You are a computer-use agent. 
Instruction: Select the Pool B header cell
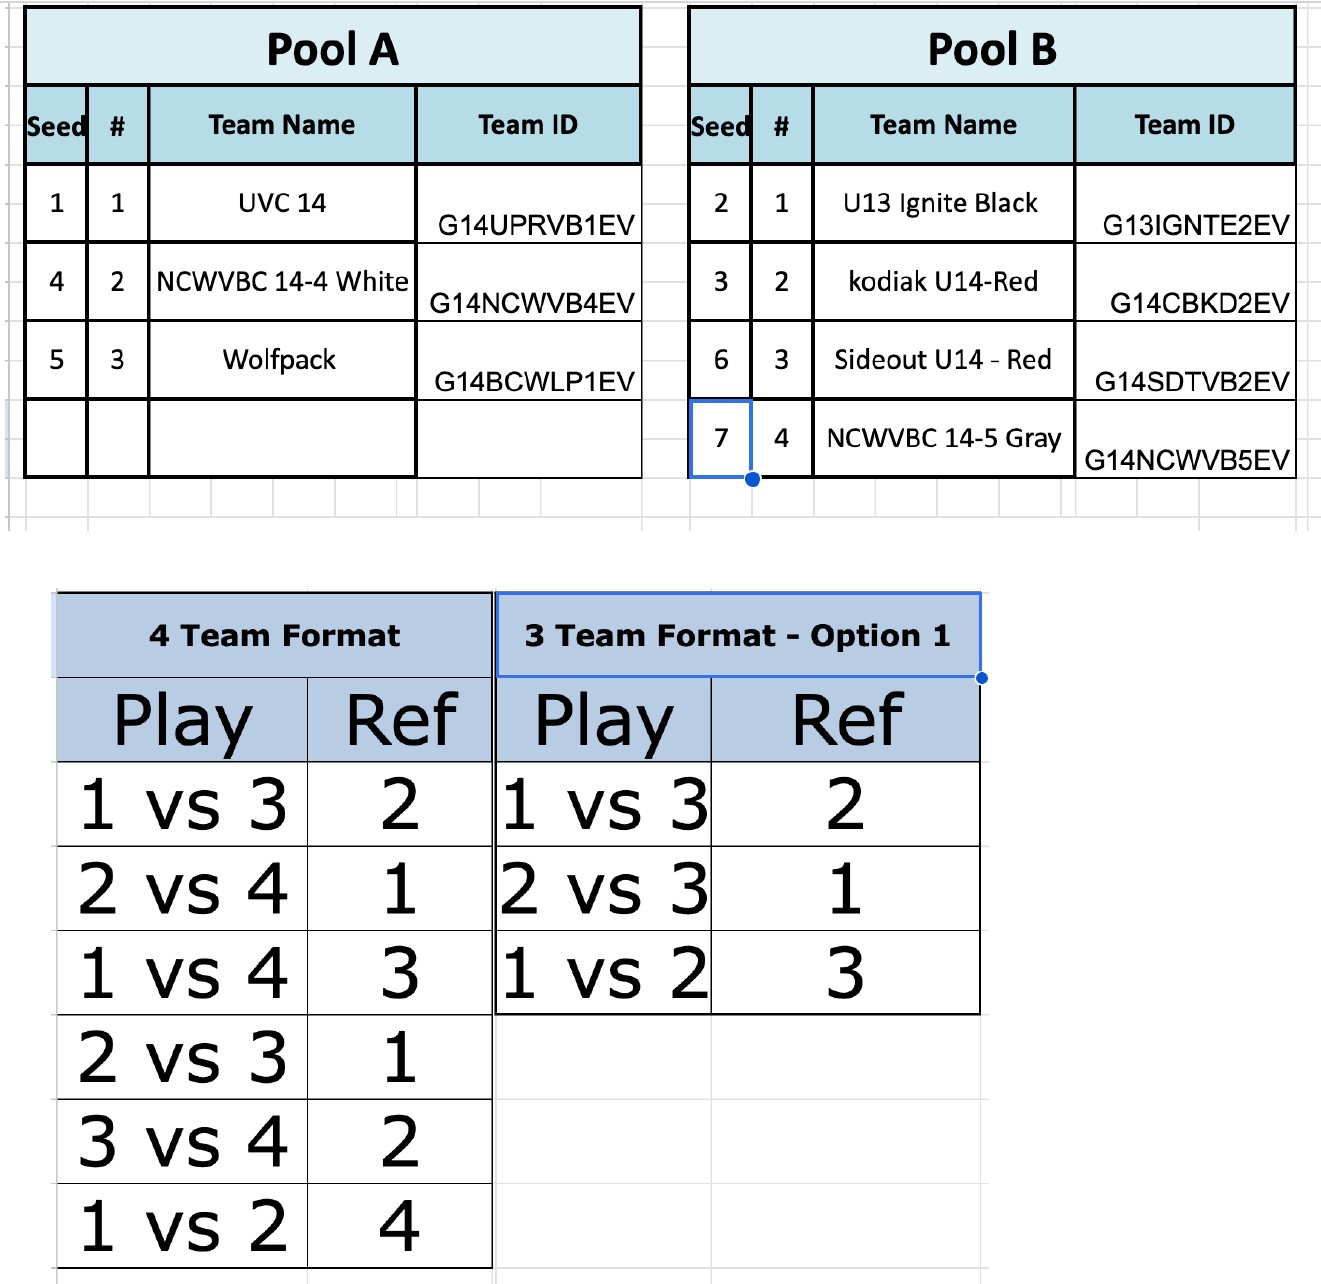(x=992, y=48)
